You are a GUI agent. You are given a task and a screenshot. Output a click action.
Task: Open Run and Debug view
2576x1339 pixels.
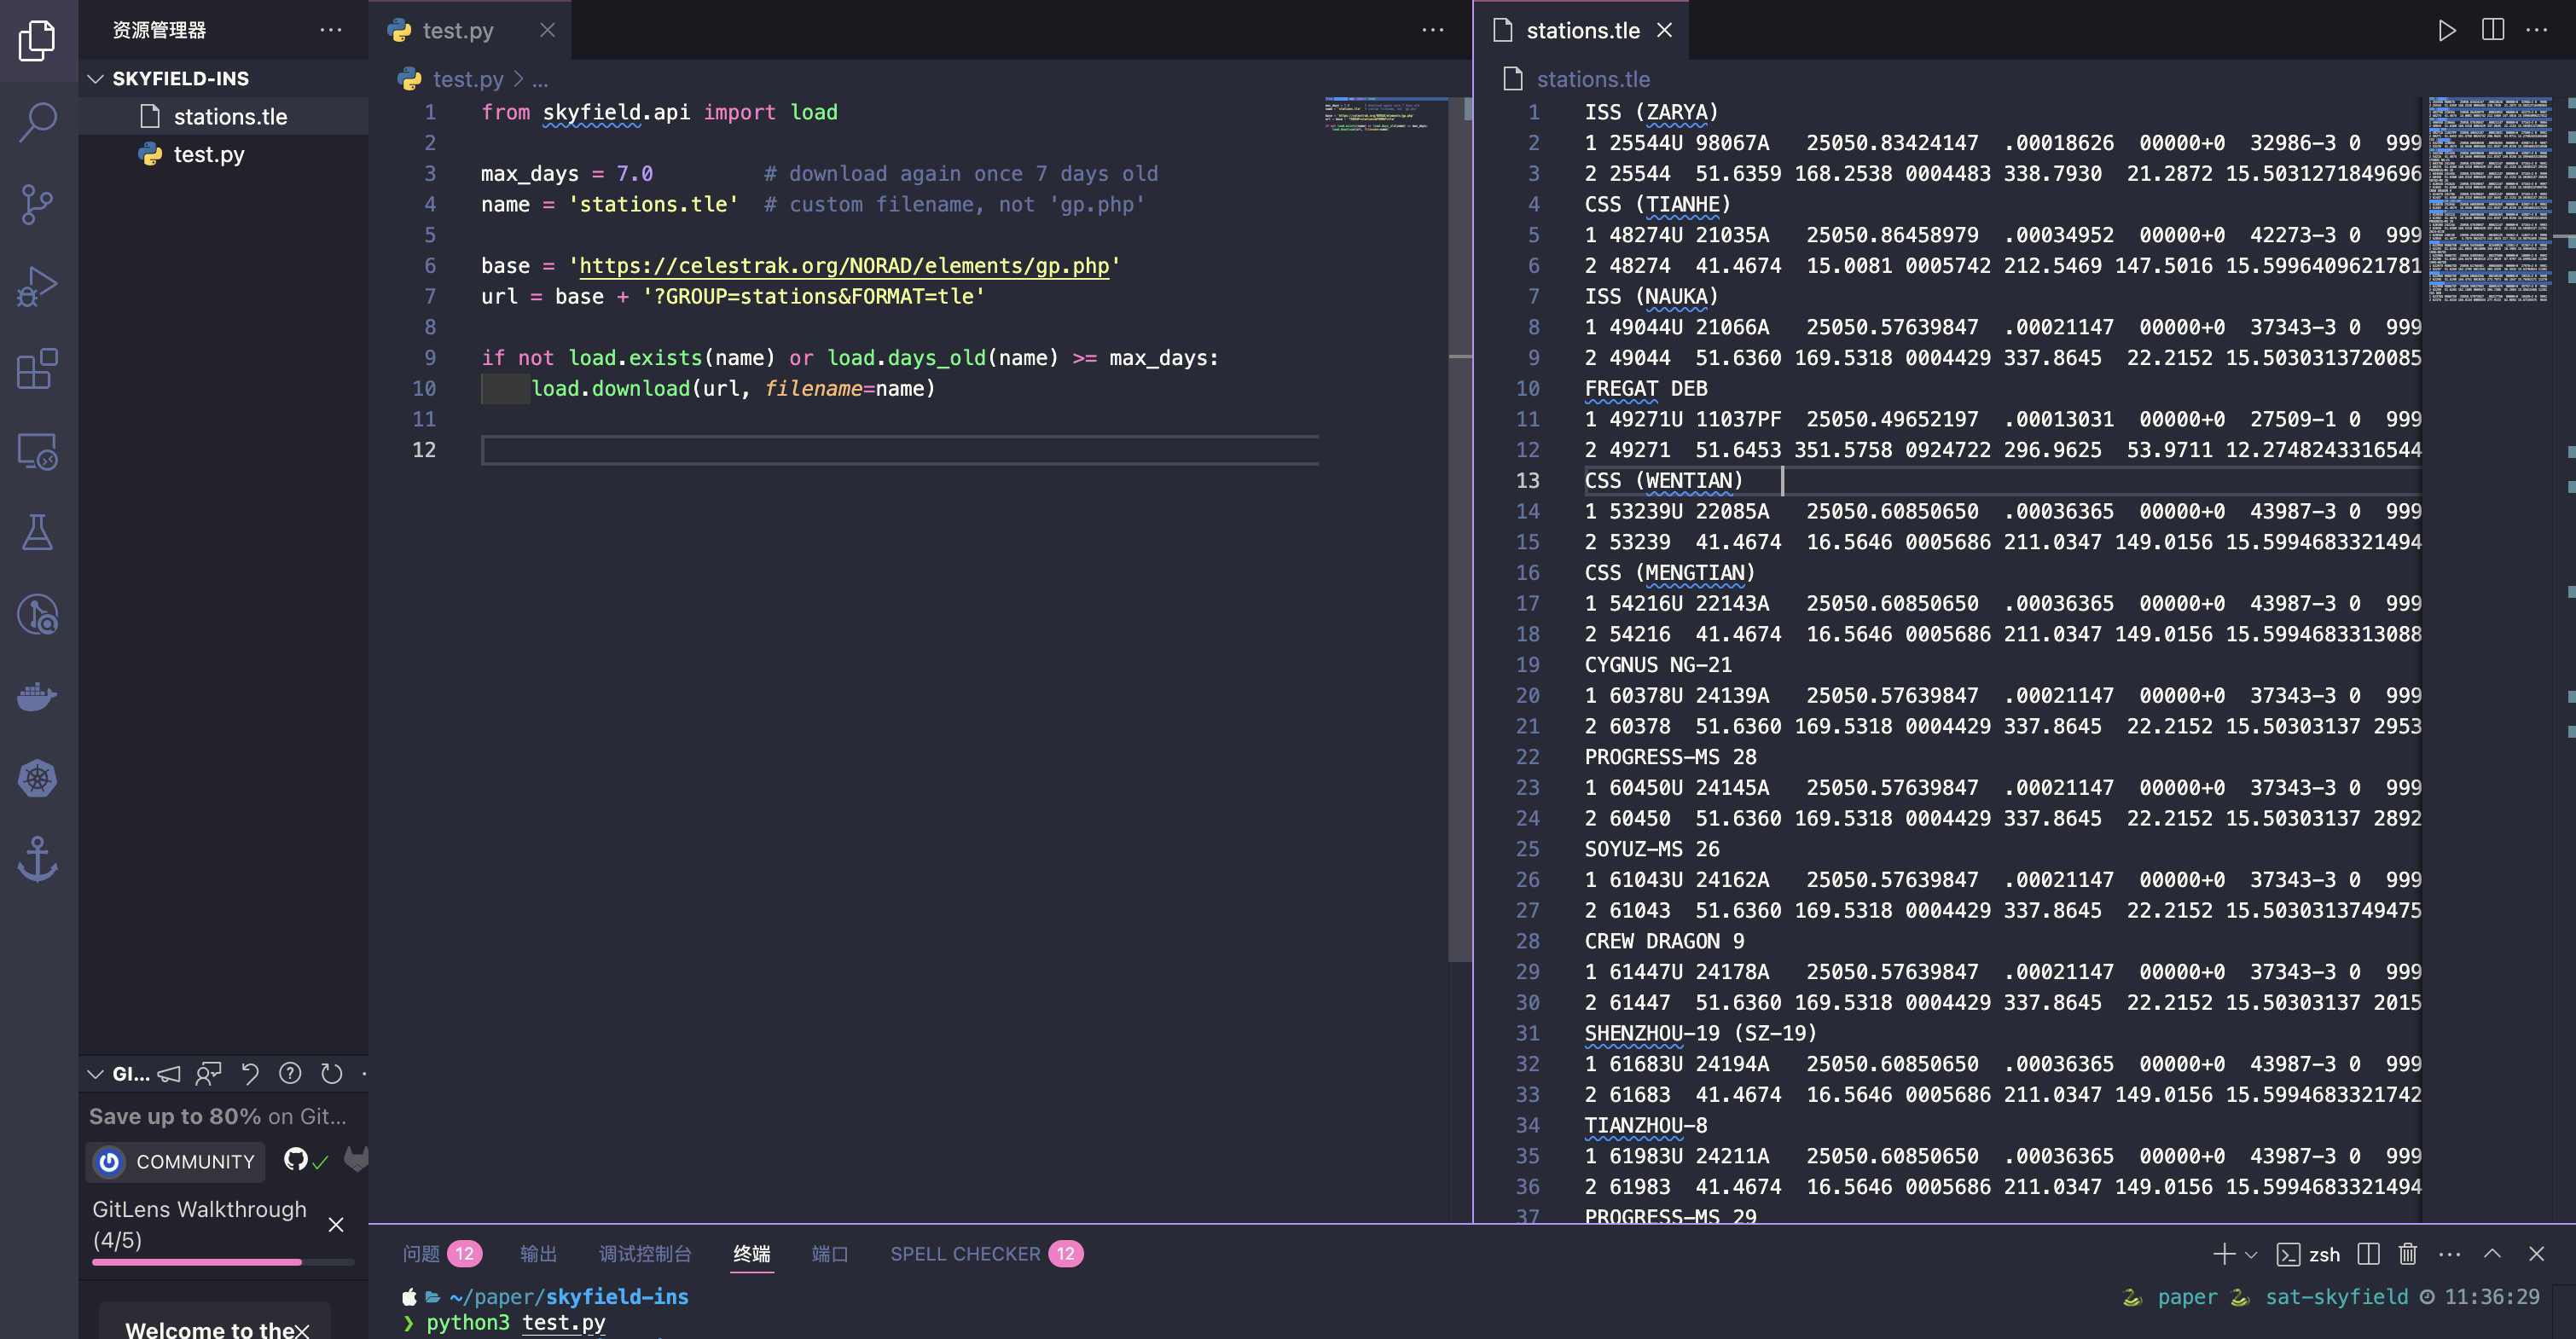[x=38, y=287]
